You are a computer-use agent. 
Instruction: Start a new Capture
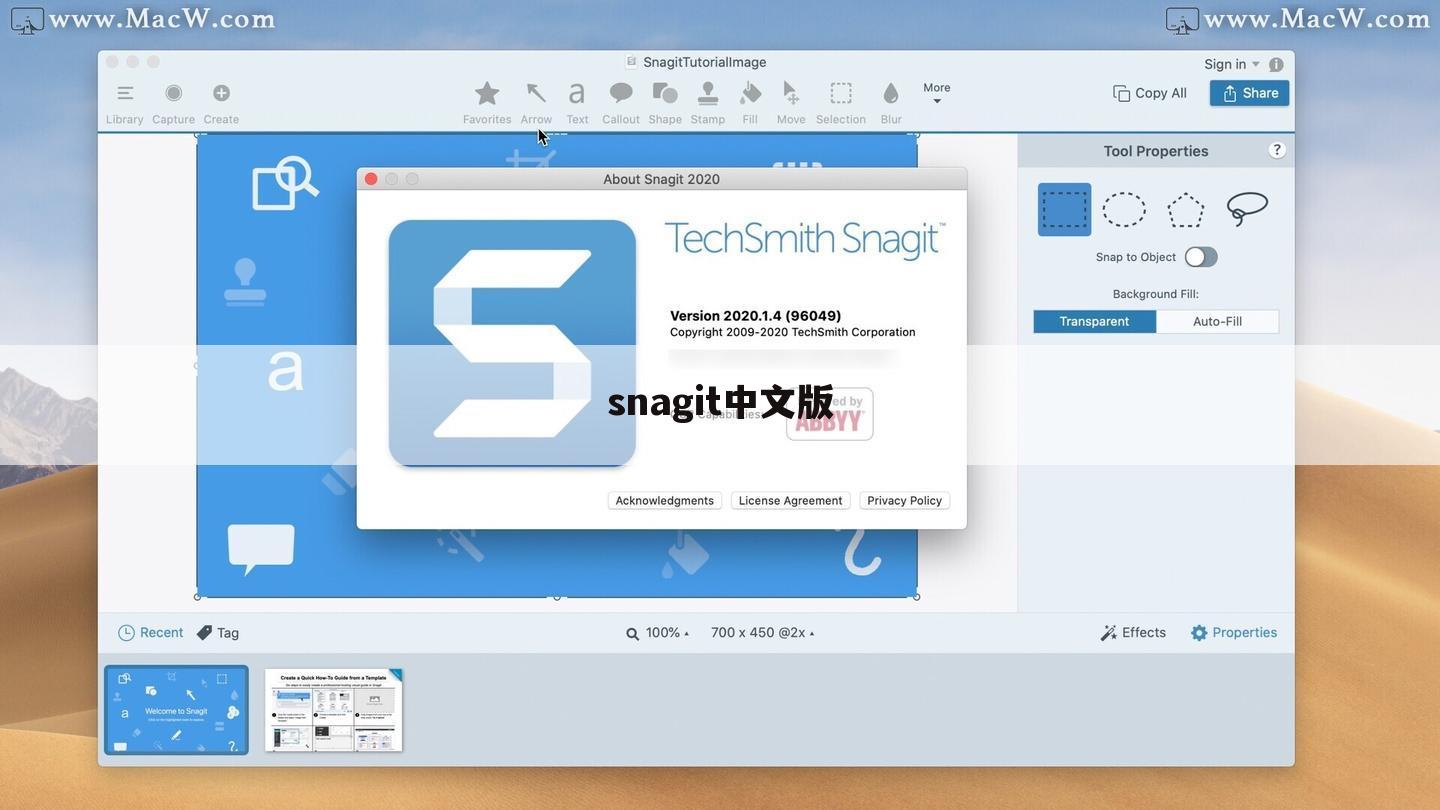coord(173,93)
